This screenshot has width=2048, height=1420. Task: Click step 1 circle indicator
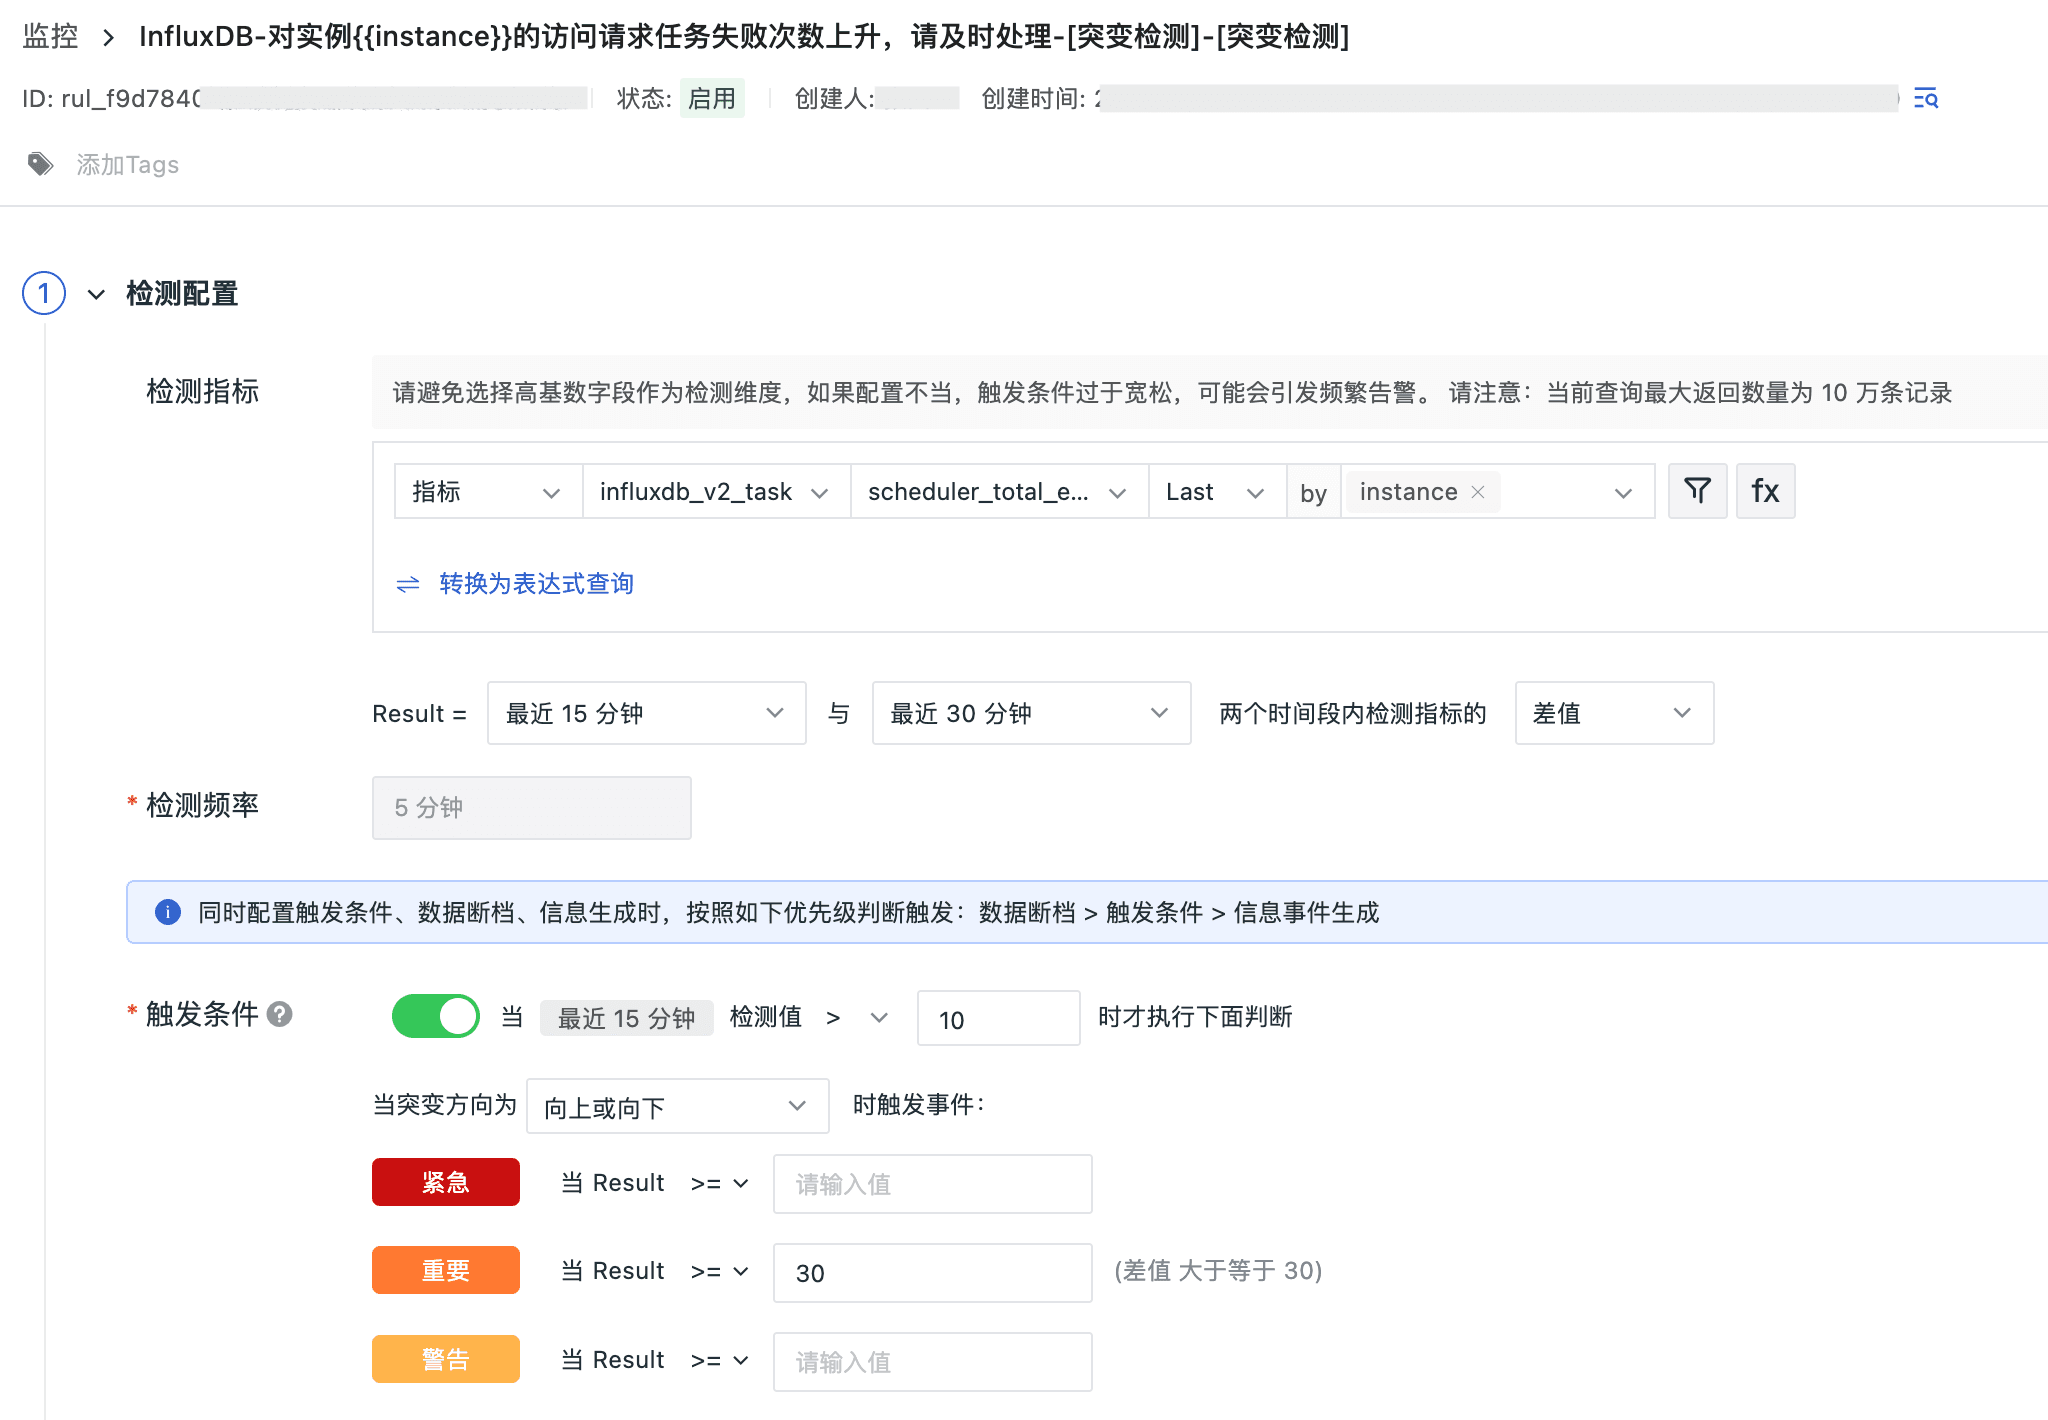click(44, 293)
